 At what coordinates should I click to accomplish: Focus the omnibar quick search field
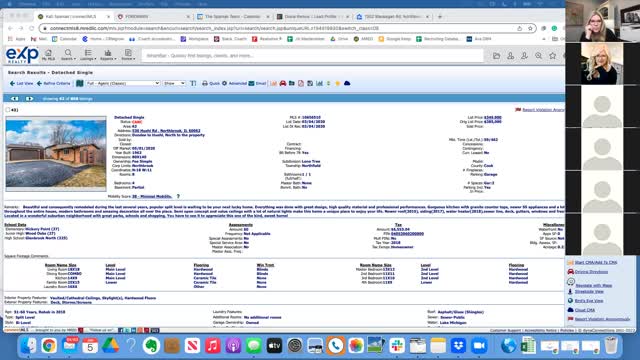point(312,56)
